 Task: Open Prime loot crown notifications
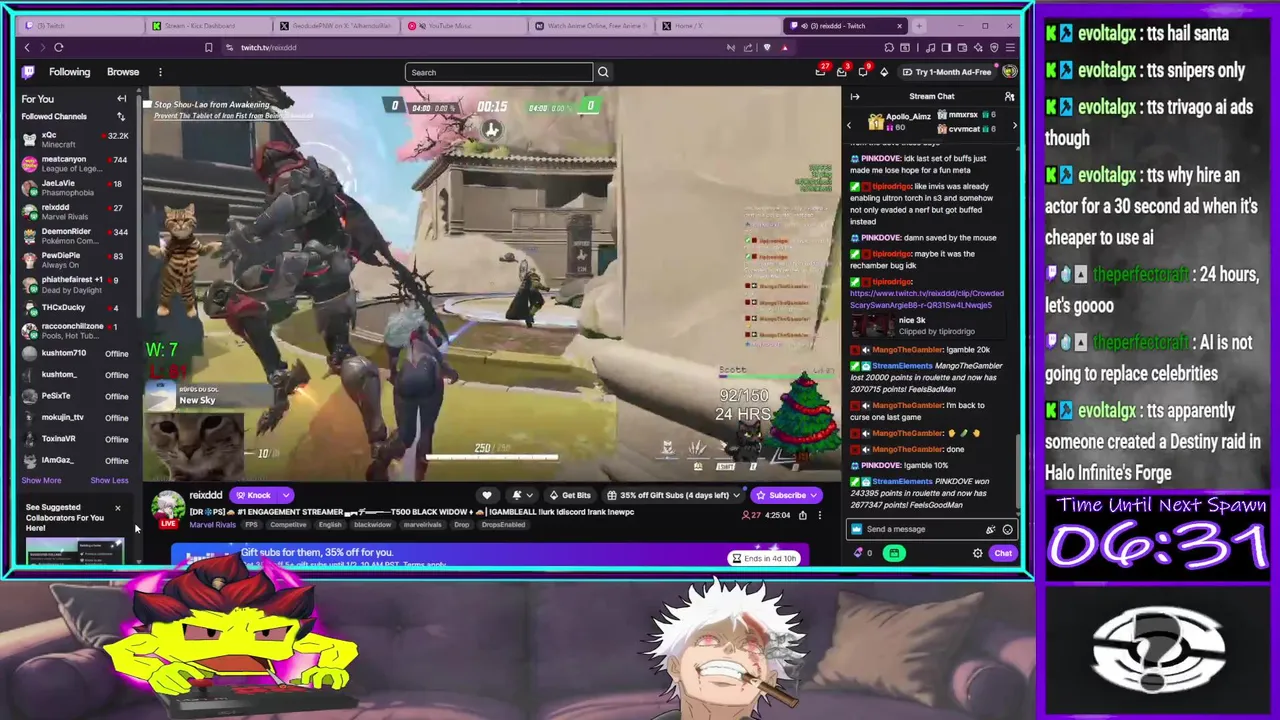click(x=821, y=71)
